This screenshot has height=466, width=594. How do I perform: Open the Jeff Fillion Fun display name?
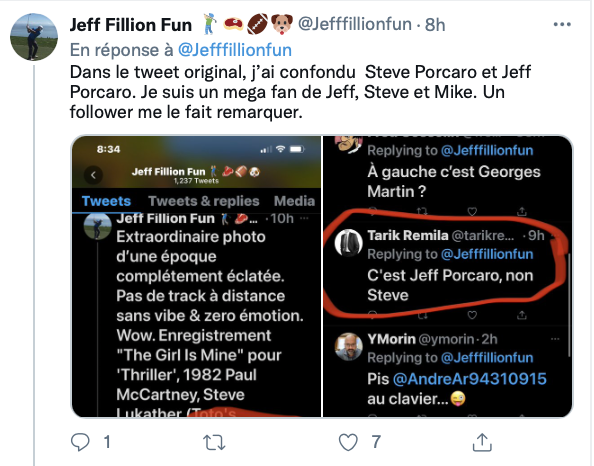tap(131, 25)
